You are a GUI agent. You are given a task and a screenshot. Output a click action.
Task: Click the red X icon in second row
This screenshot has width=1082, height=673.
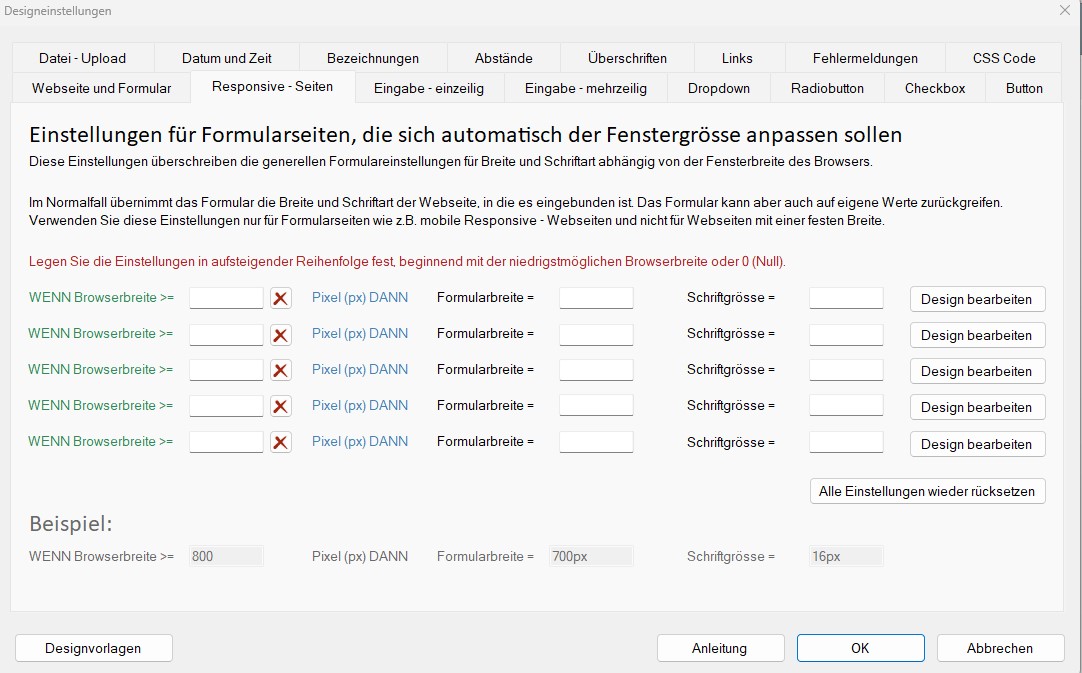pos(281,334)
